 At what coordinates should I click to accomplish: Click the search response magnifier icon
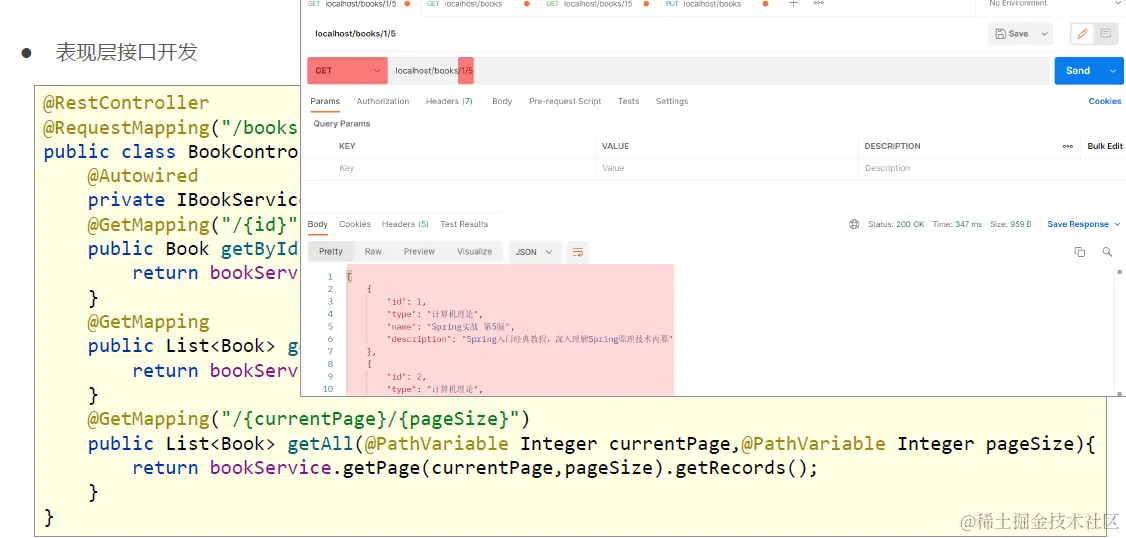click(1107, 252)
